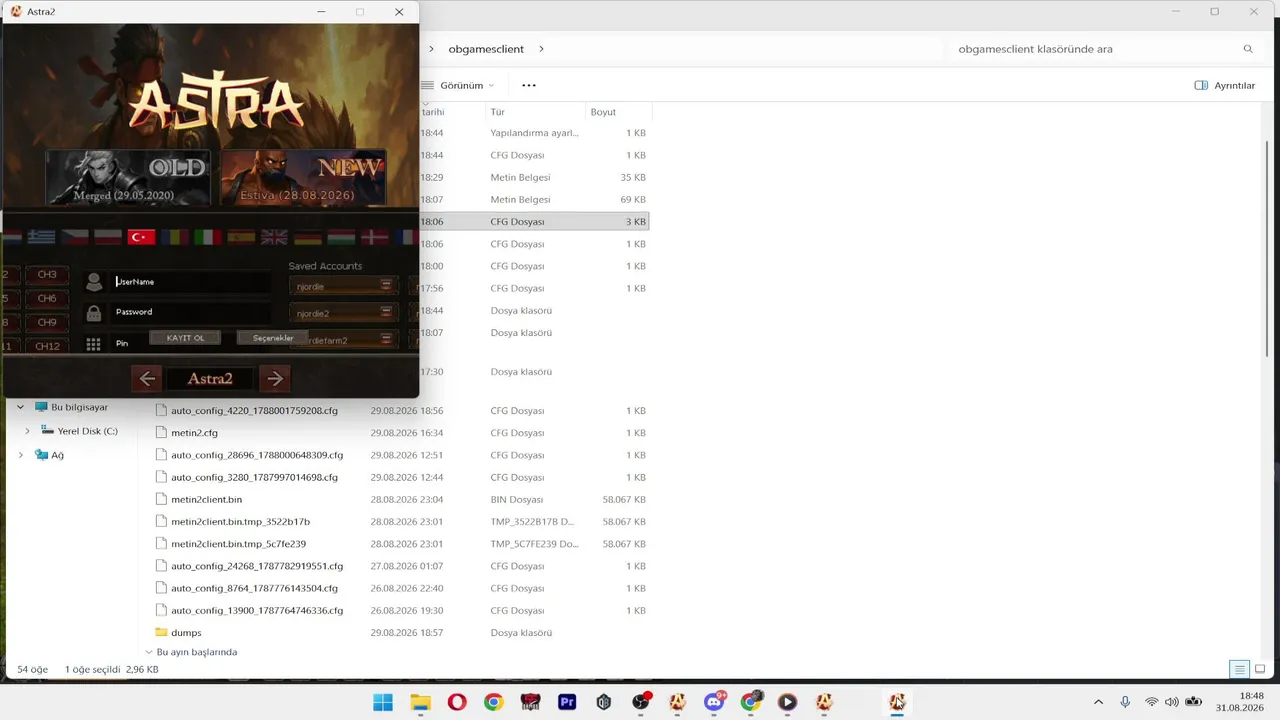Select file metin2client.bin
The width and height of the screenshot is (1280, 720).
pyautogui.click(x=206, y=500)
